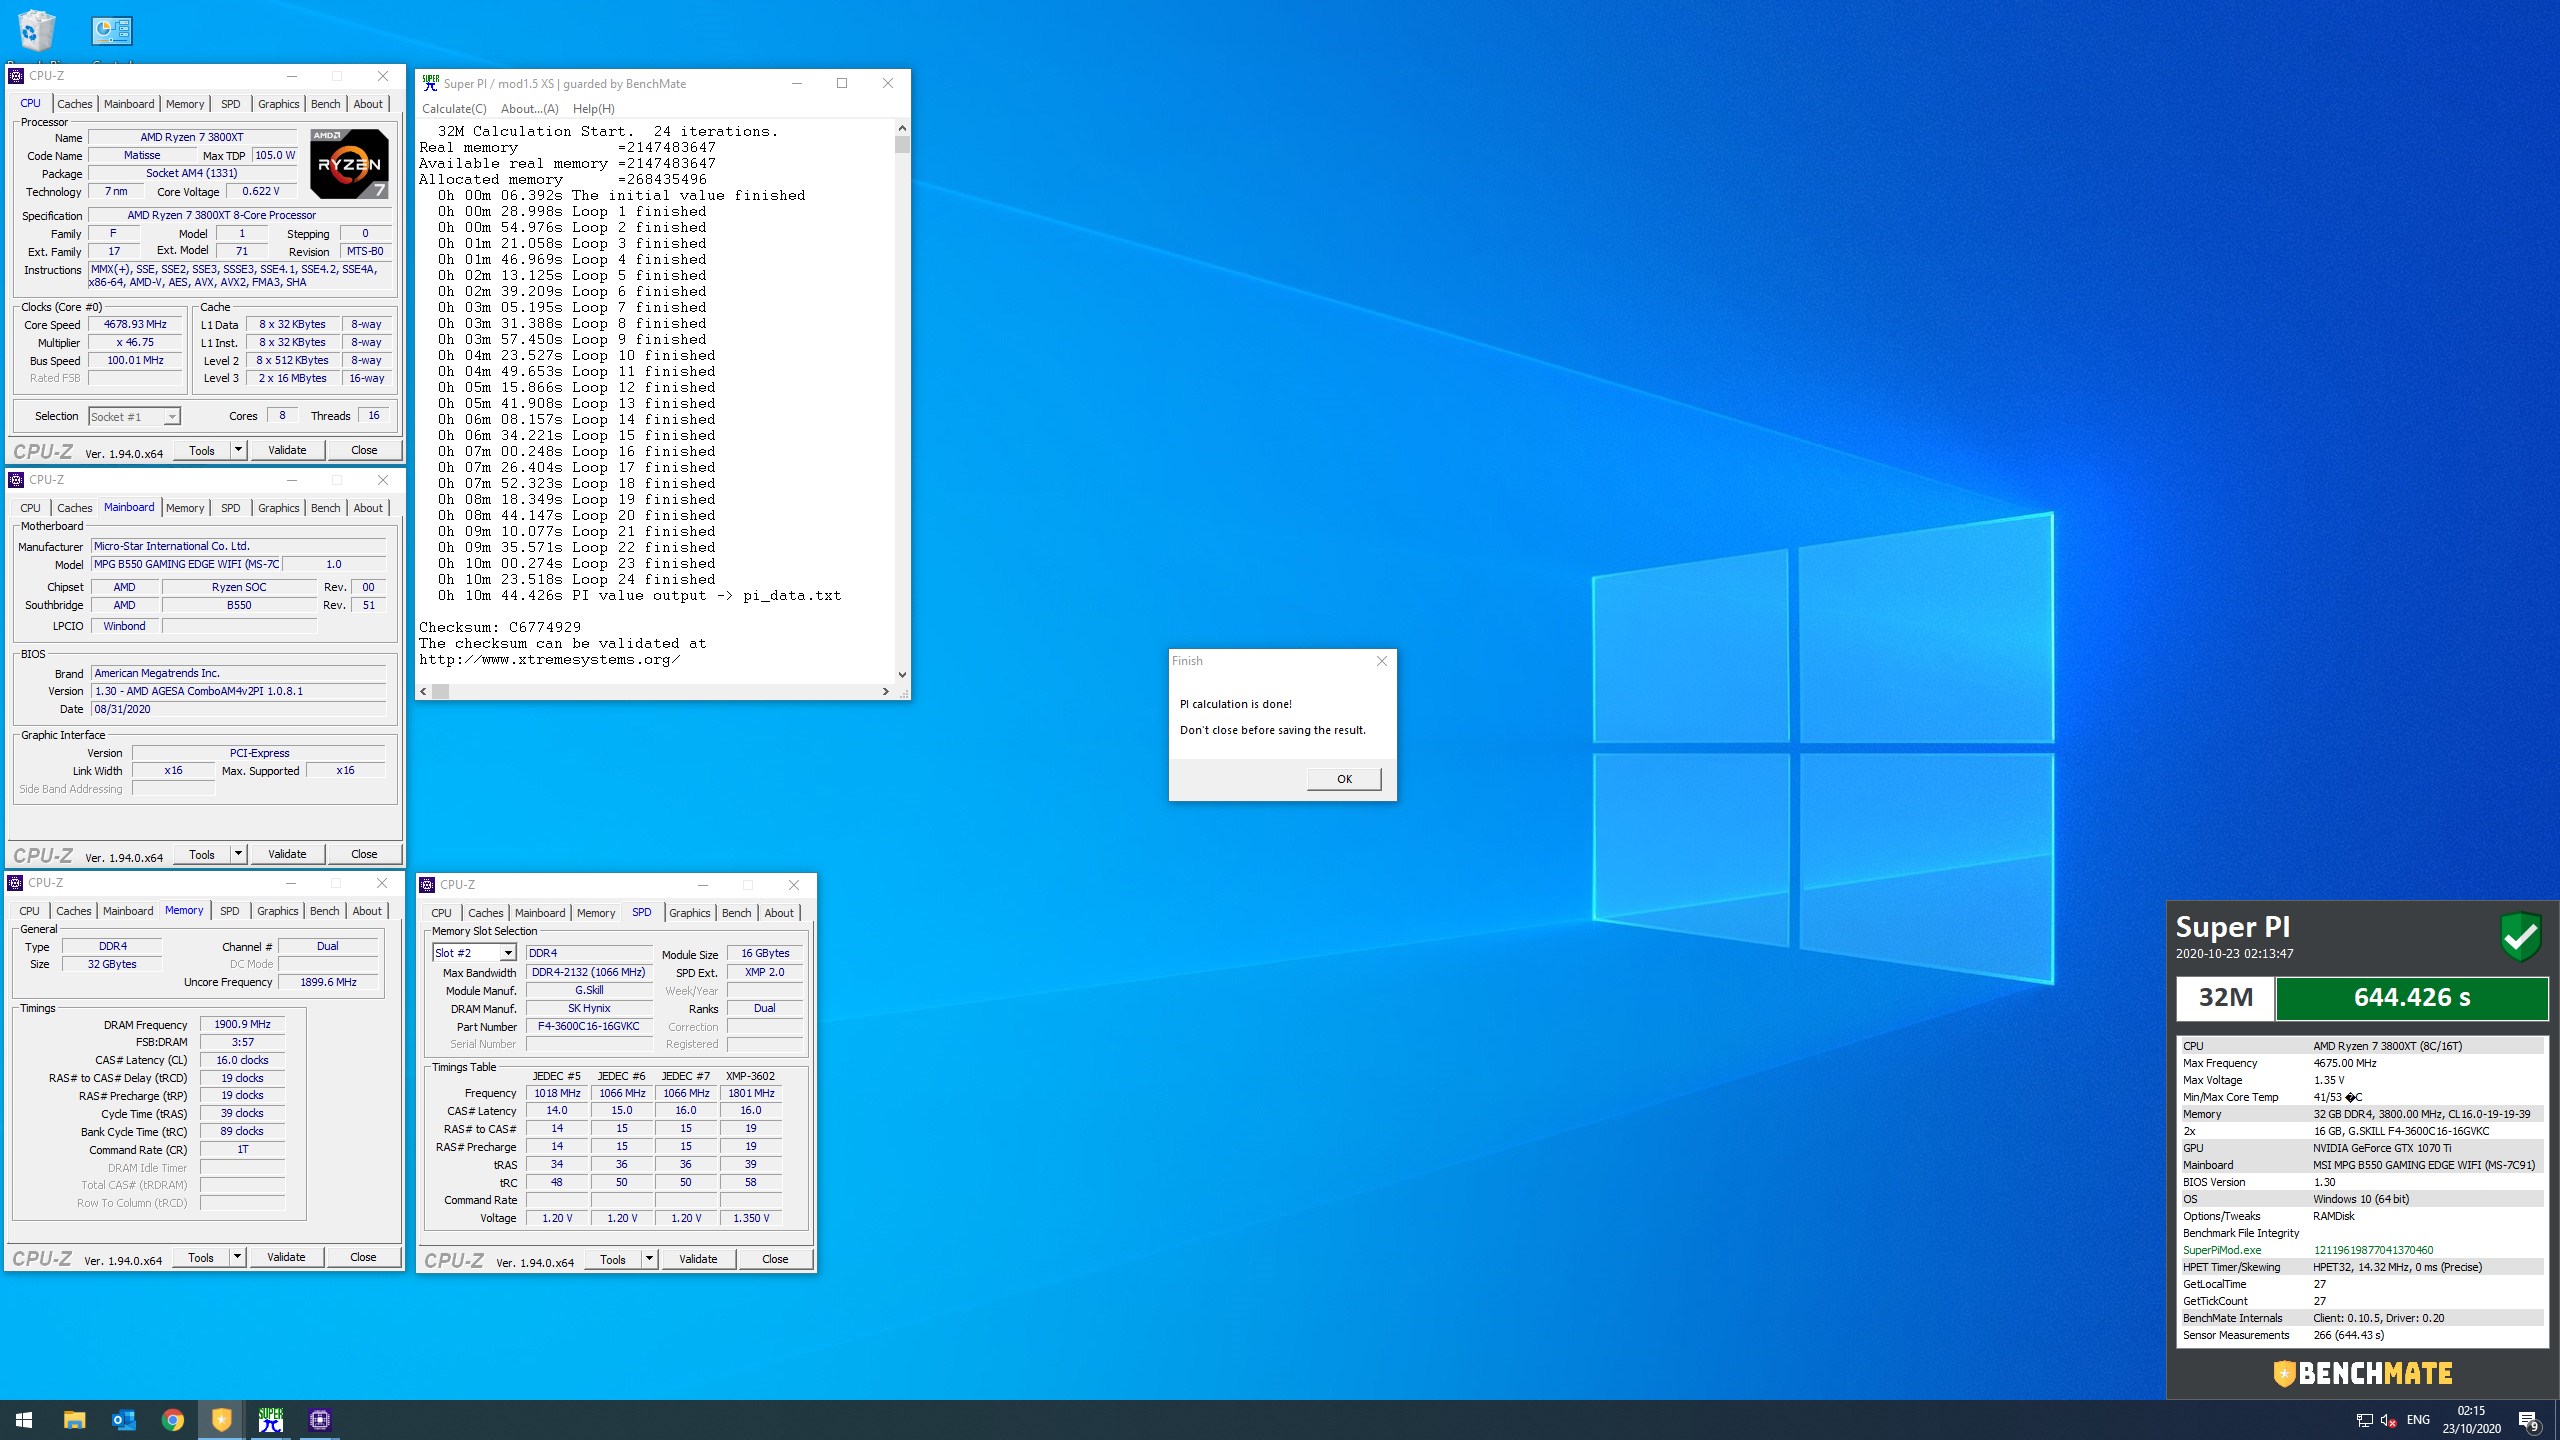The width and height of the screenshot is (2560, 1440).
Task: Click Validate in the SPD CPU-Z window
Action: pos(698,1259)
